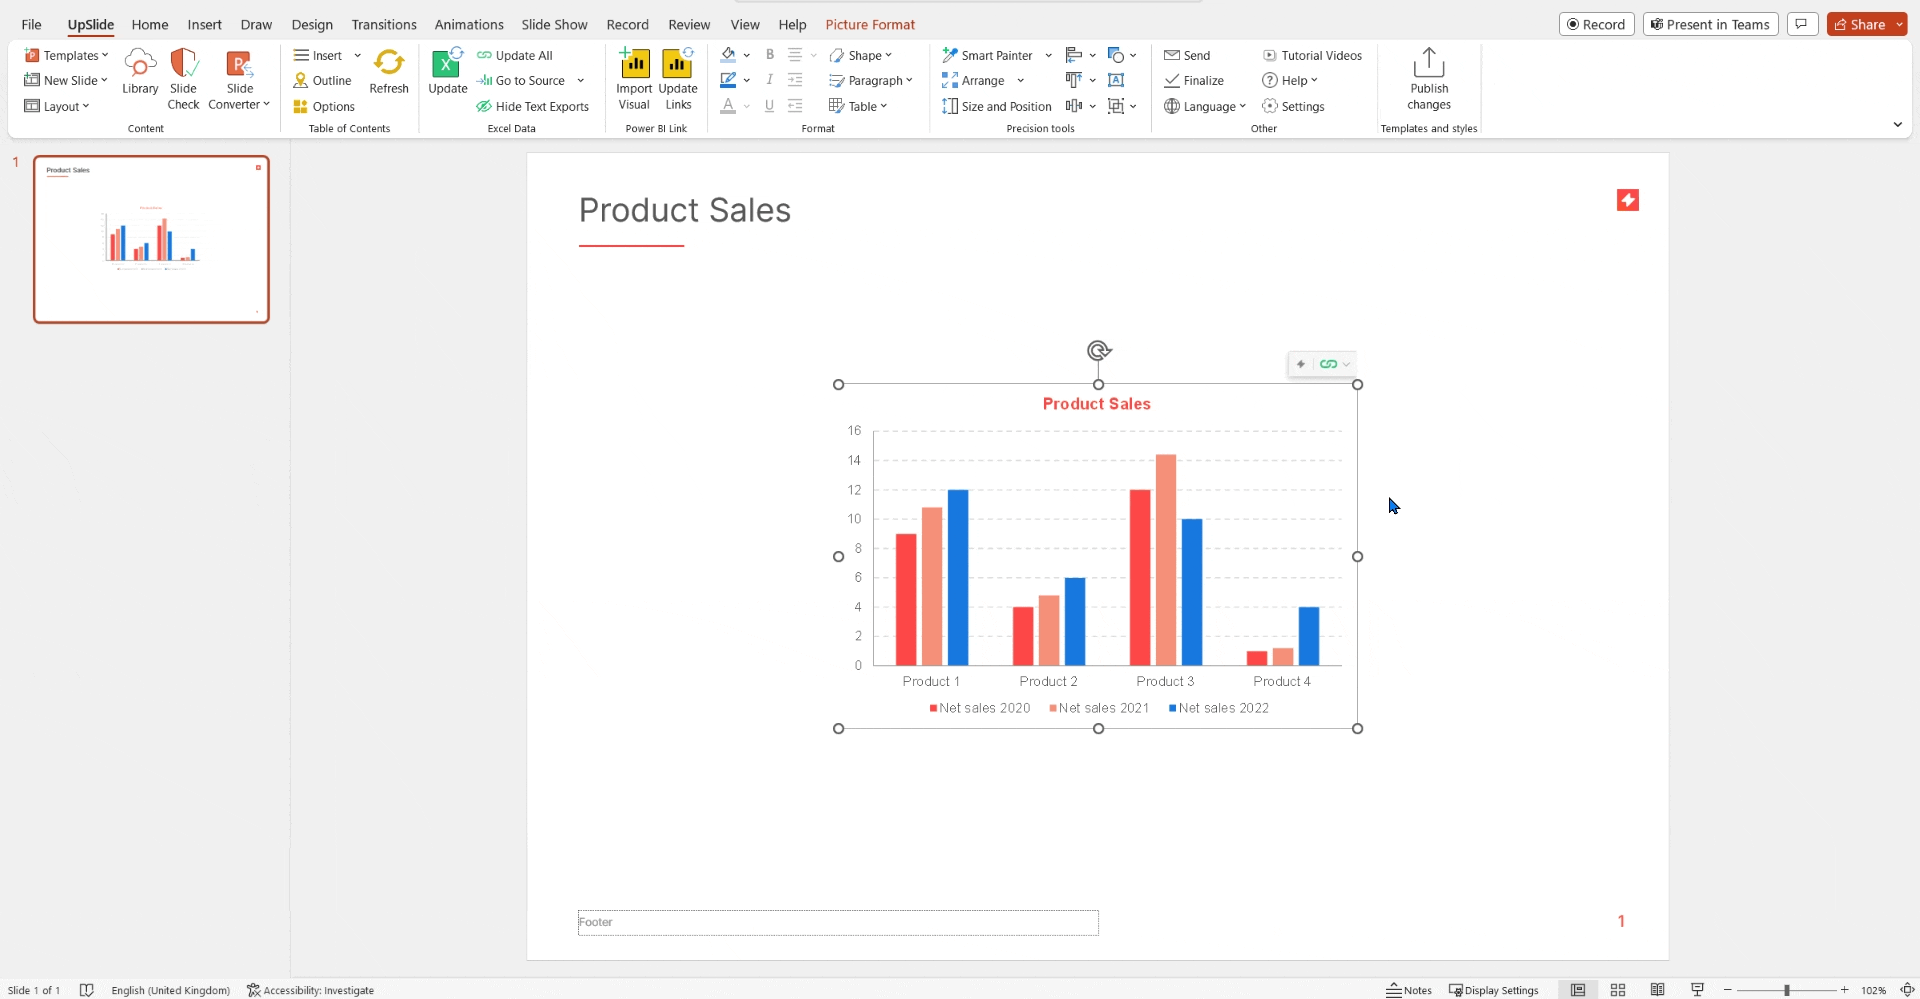Toggle bold formatting
This screenshot has height=999, width=1920.
pyautogui.click(x=769, y=55)
